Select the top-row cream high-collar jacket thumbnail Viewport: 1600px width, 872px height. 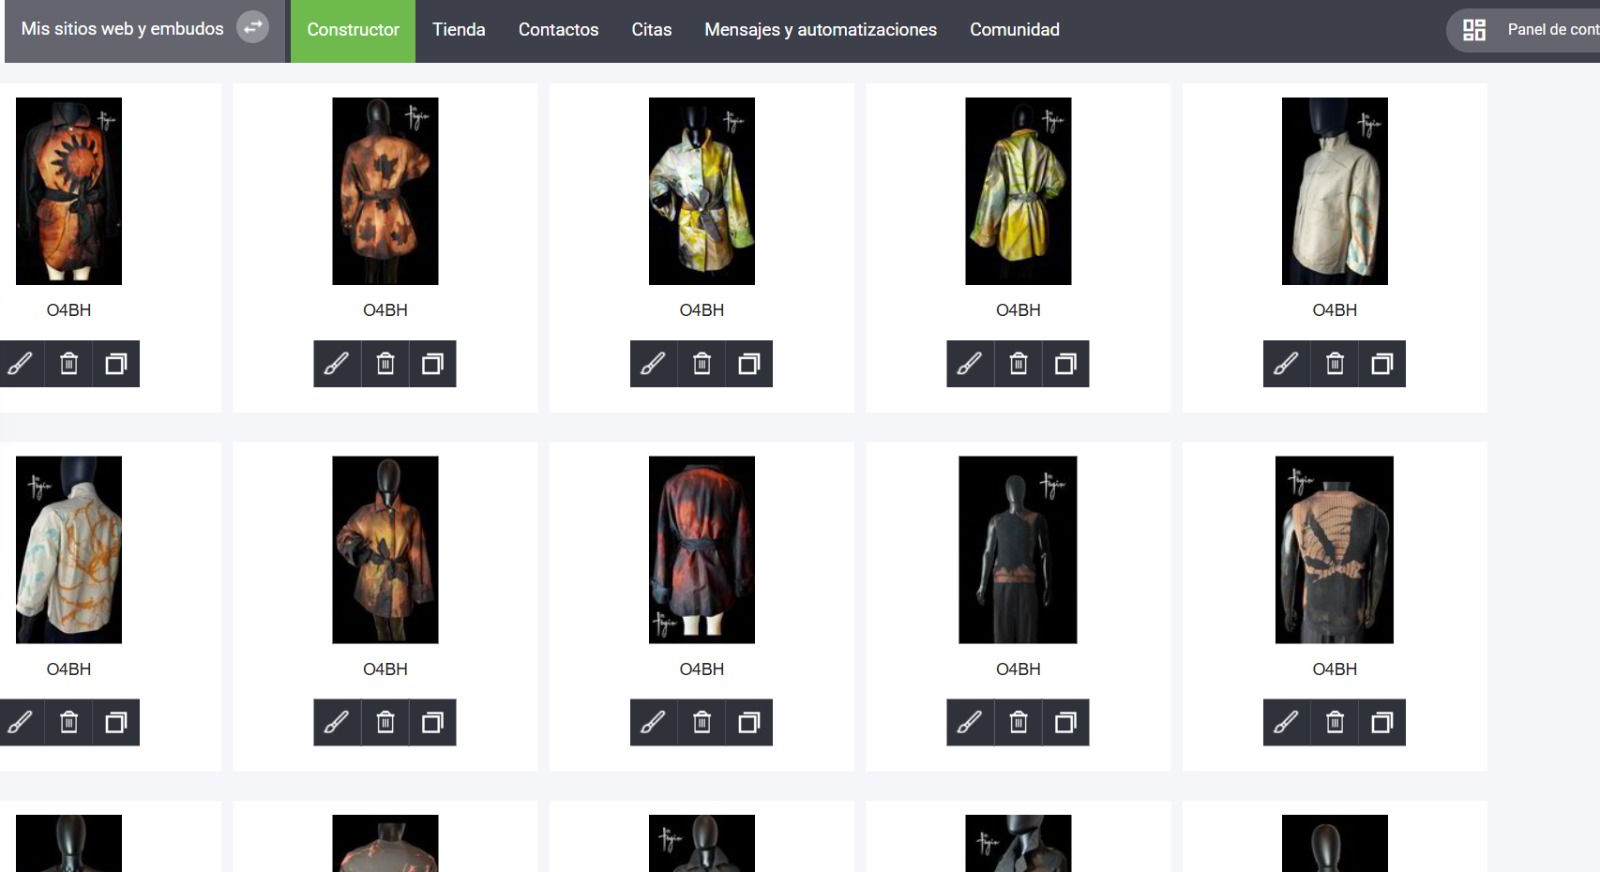[x=1335, y=191]
